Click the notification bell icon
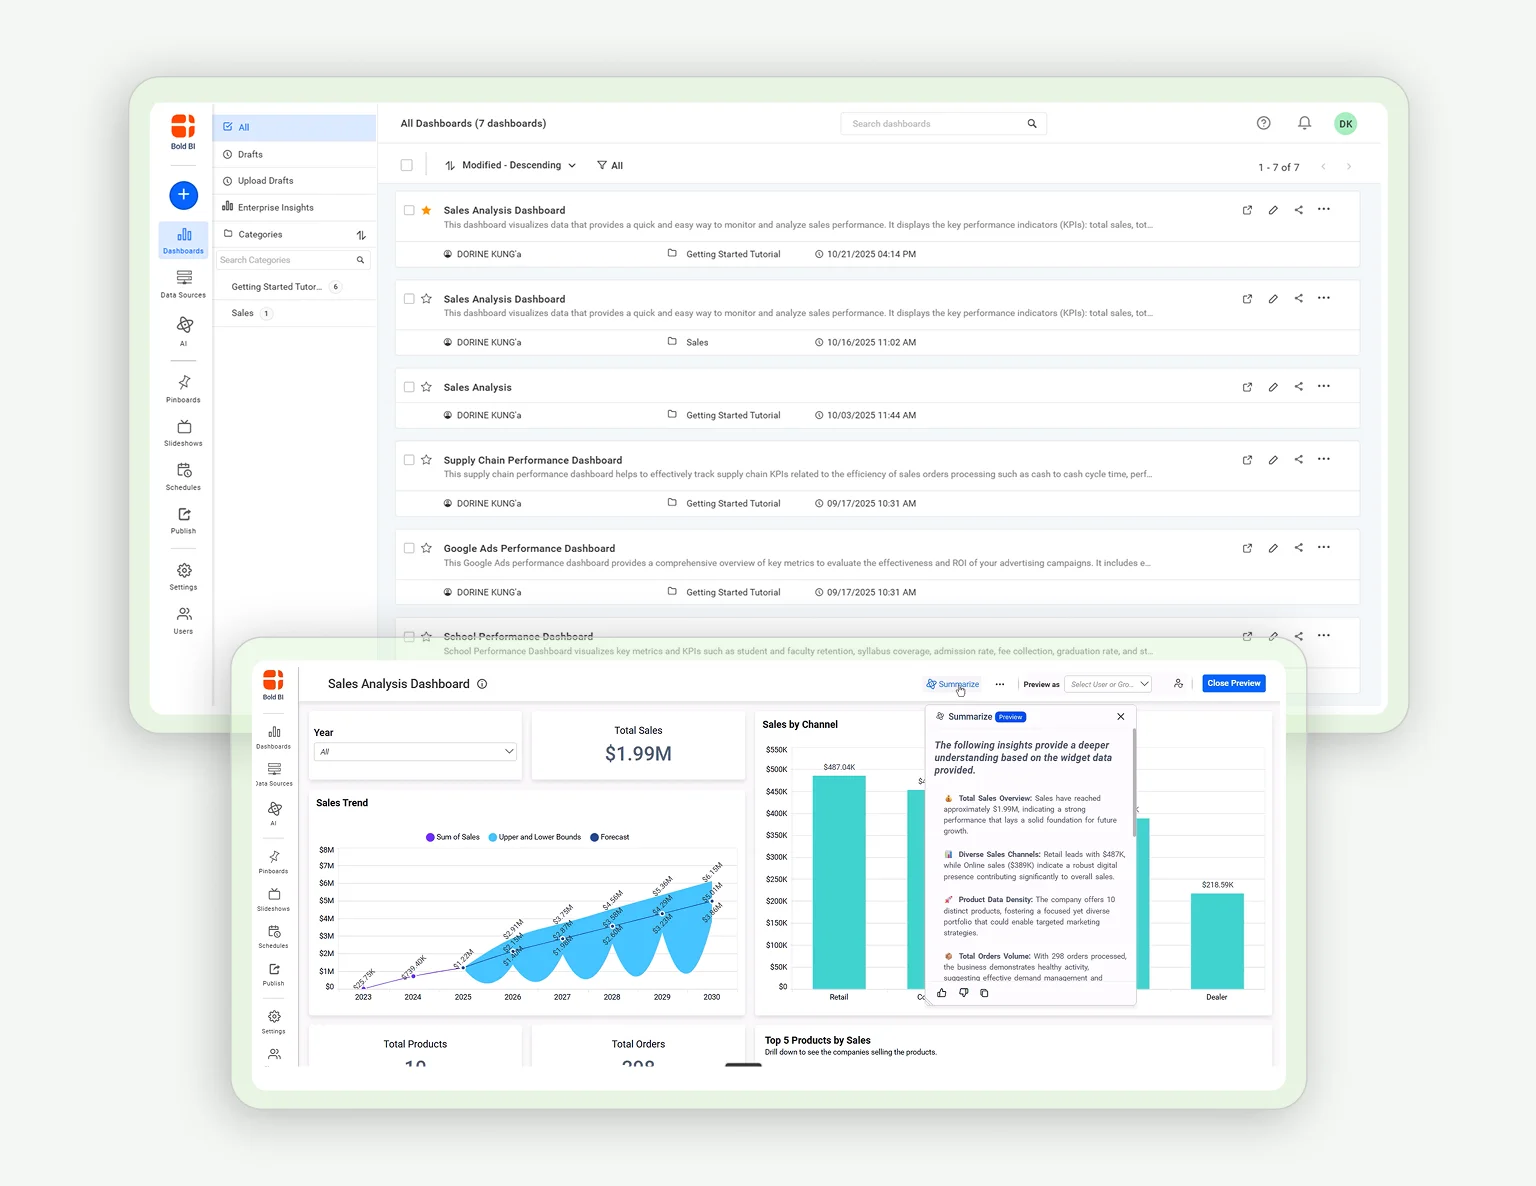 click(1304, 123)
